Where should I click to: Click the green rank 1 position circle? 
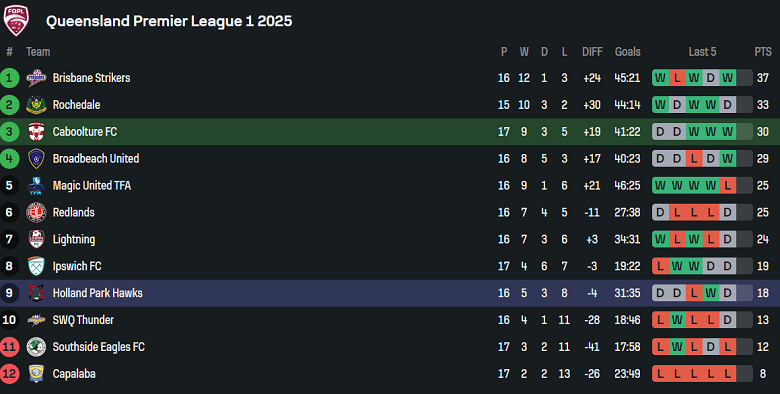coord(9,78)
